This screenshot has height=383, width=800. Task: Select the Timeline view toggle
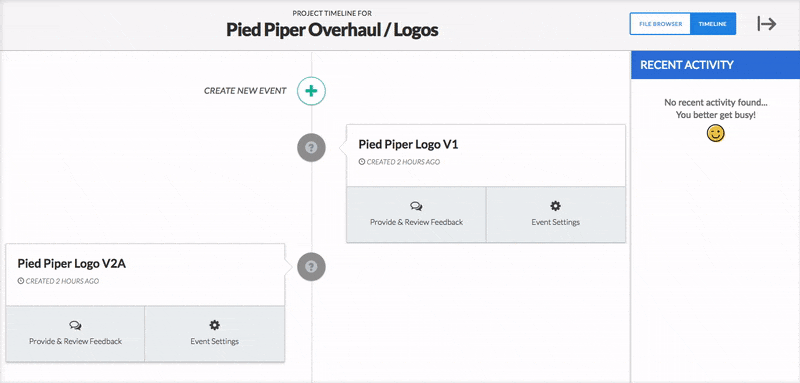coord(713,24)
